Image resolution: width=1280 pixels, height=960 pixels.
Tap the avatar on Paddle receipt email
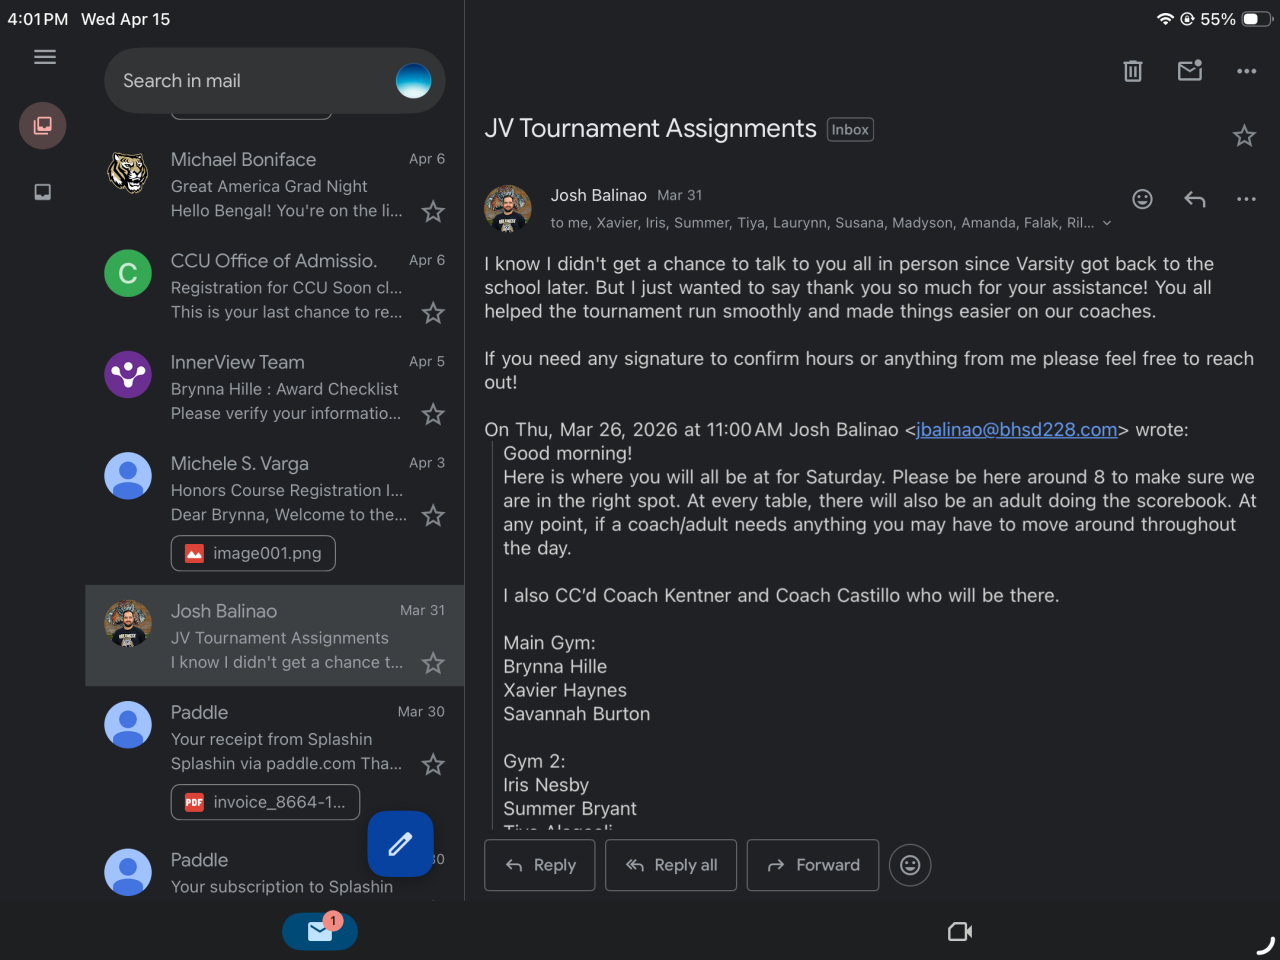[128, 724]
